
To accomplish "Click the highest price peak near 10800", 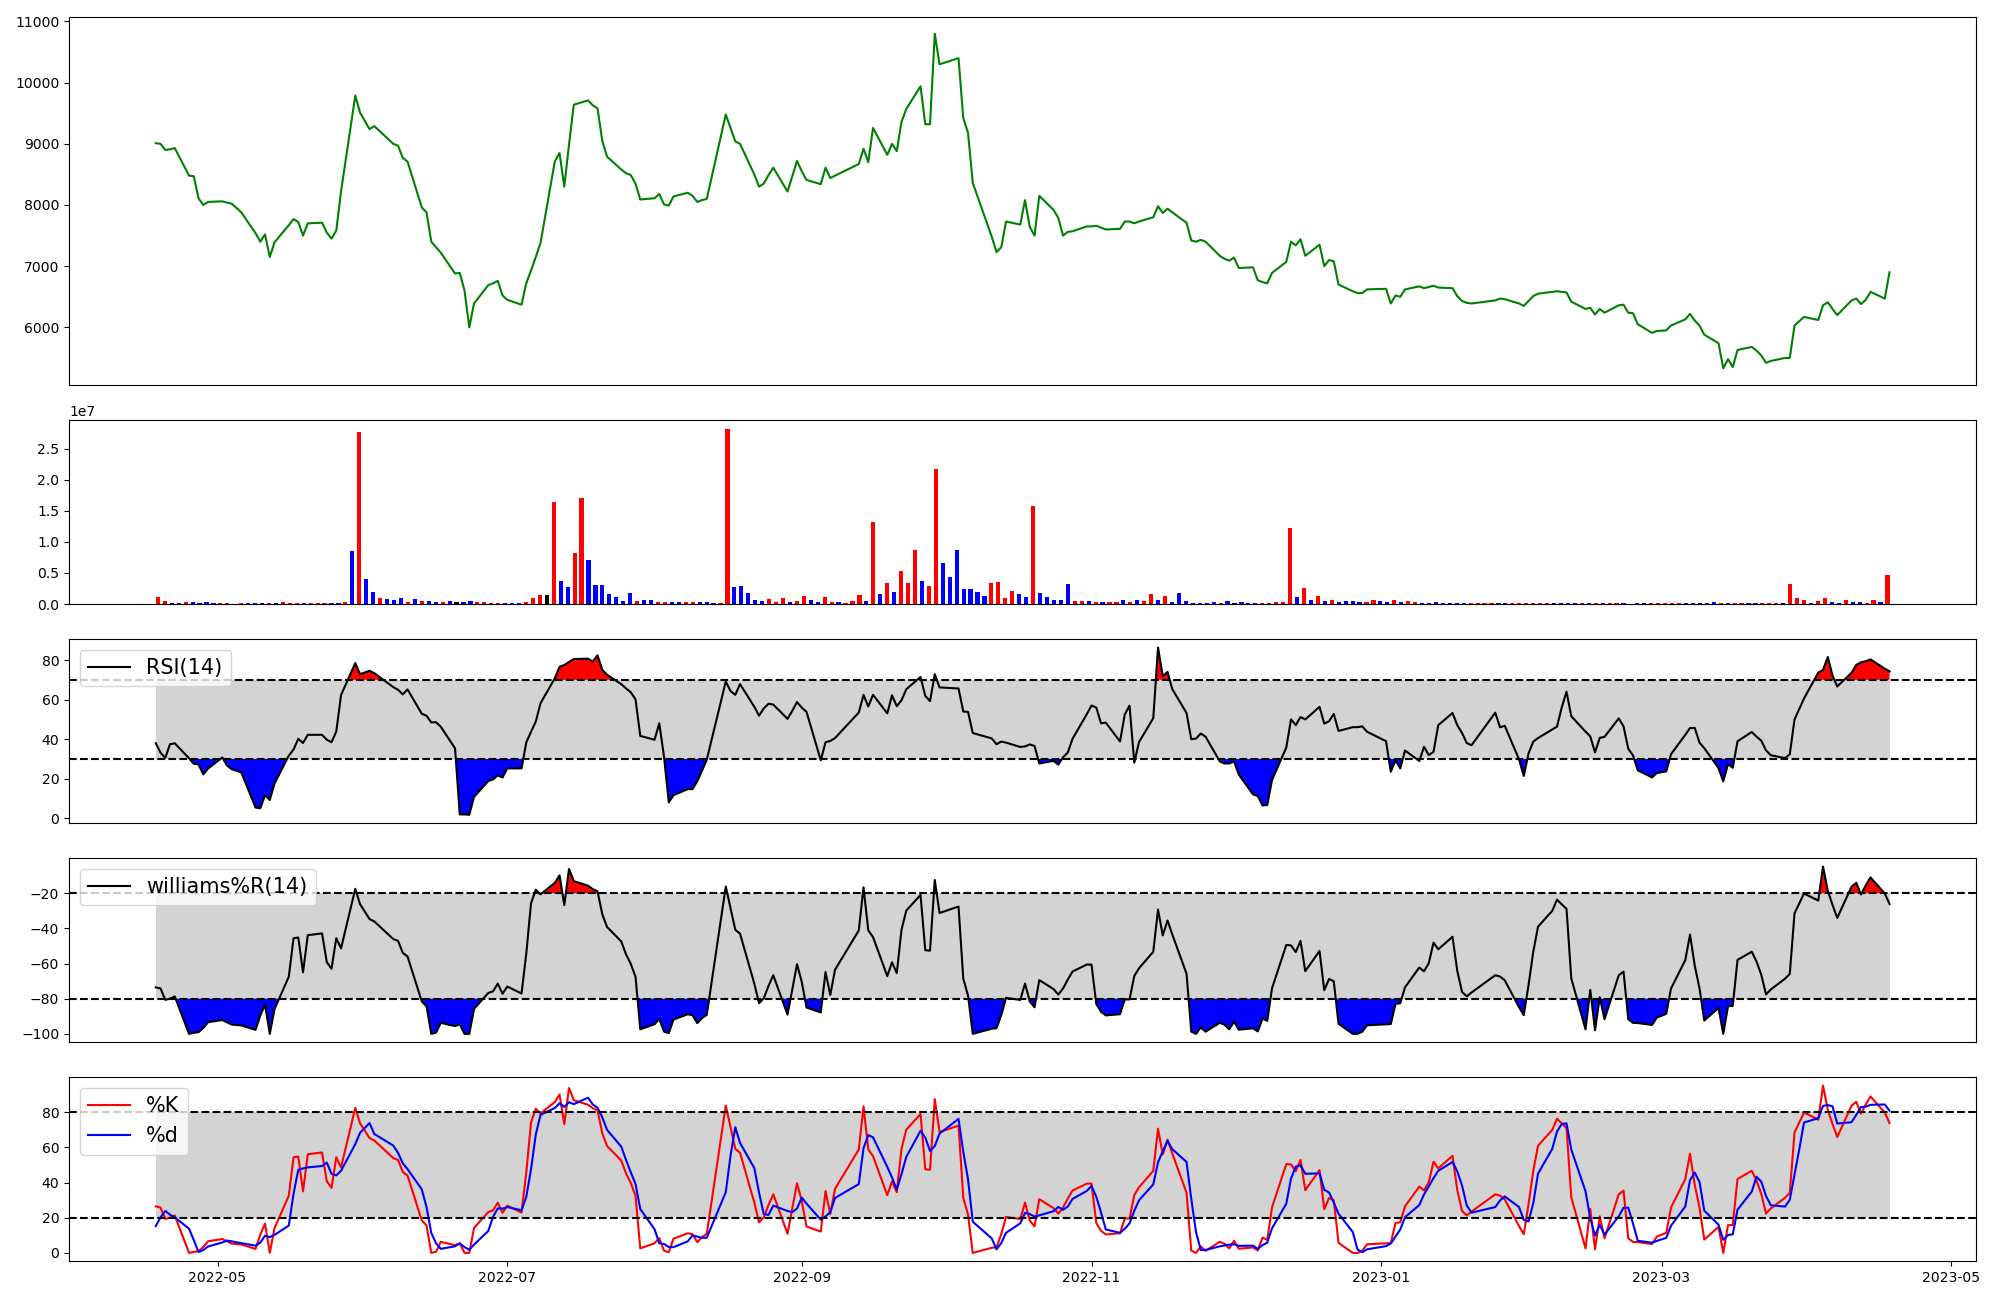I will (x=935, y=34).
